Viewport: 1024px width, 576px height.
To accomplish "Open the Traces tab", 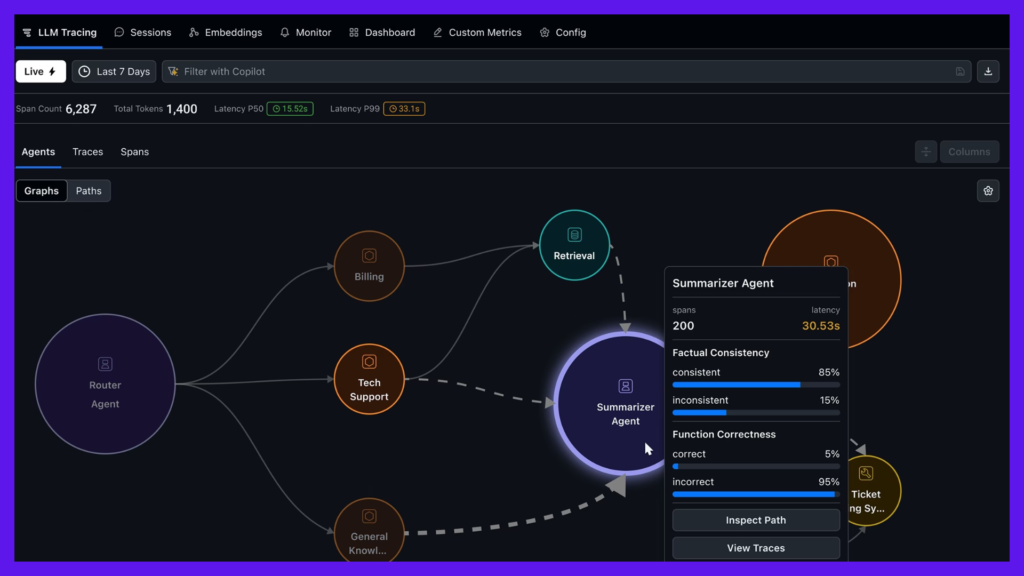I will [88, 152].
